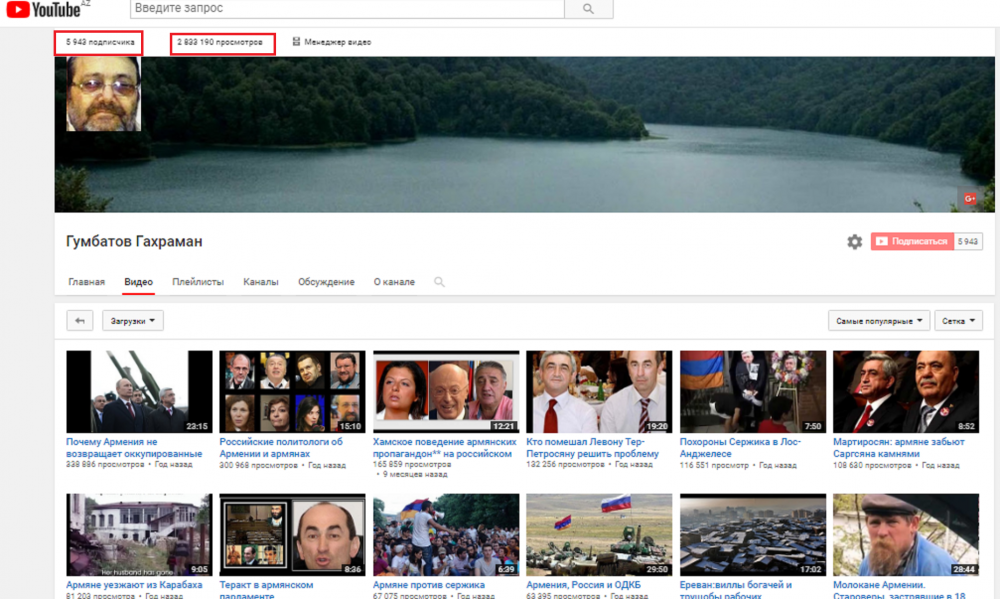
Task: Switch to the Плейлисты tab
Action: pos(198,282)
